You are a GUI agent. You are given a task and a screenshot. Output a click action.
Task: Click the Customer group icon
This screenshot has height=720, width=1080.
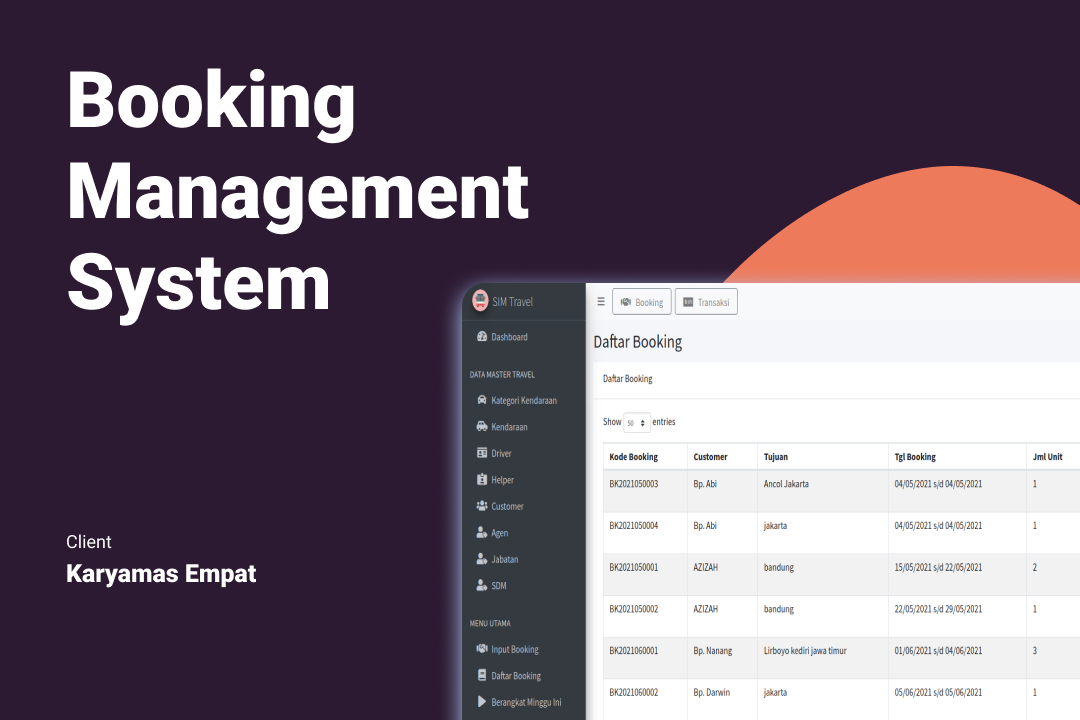coord(482,506)
